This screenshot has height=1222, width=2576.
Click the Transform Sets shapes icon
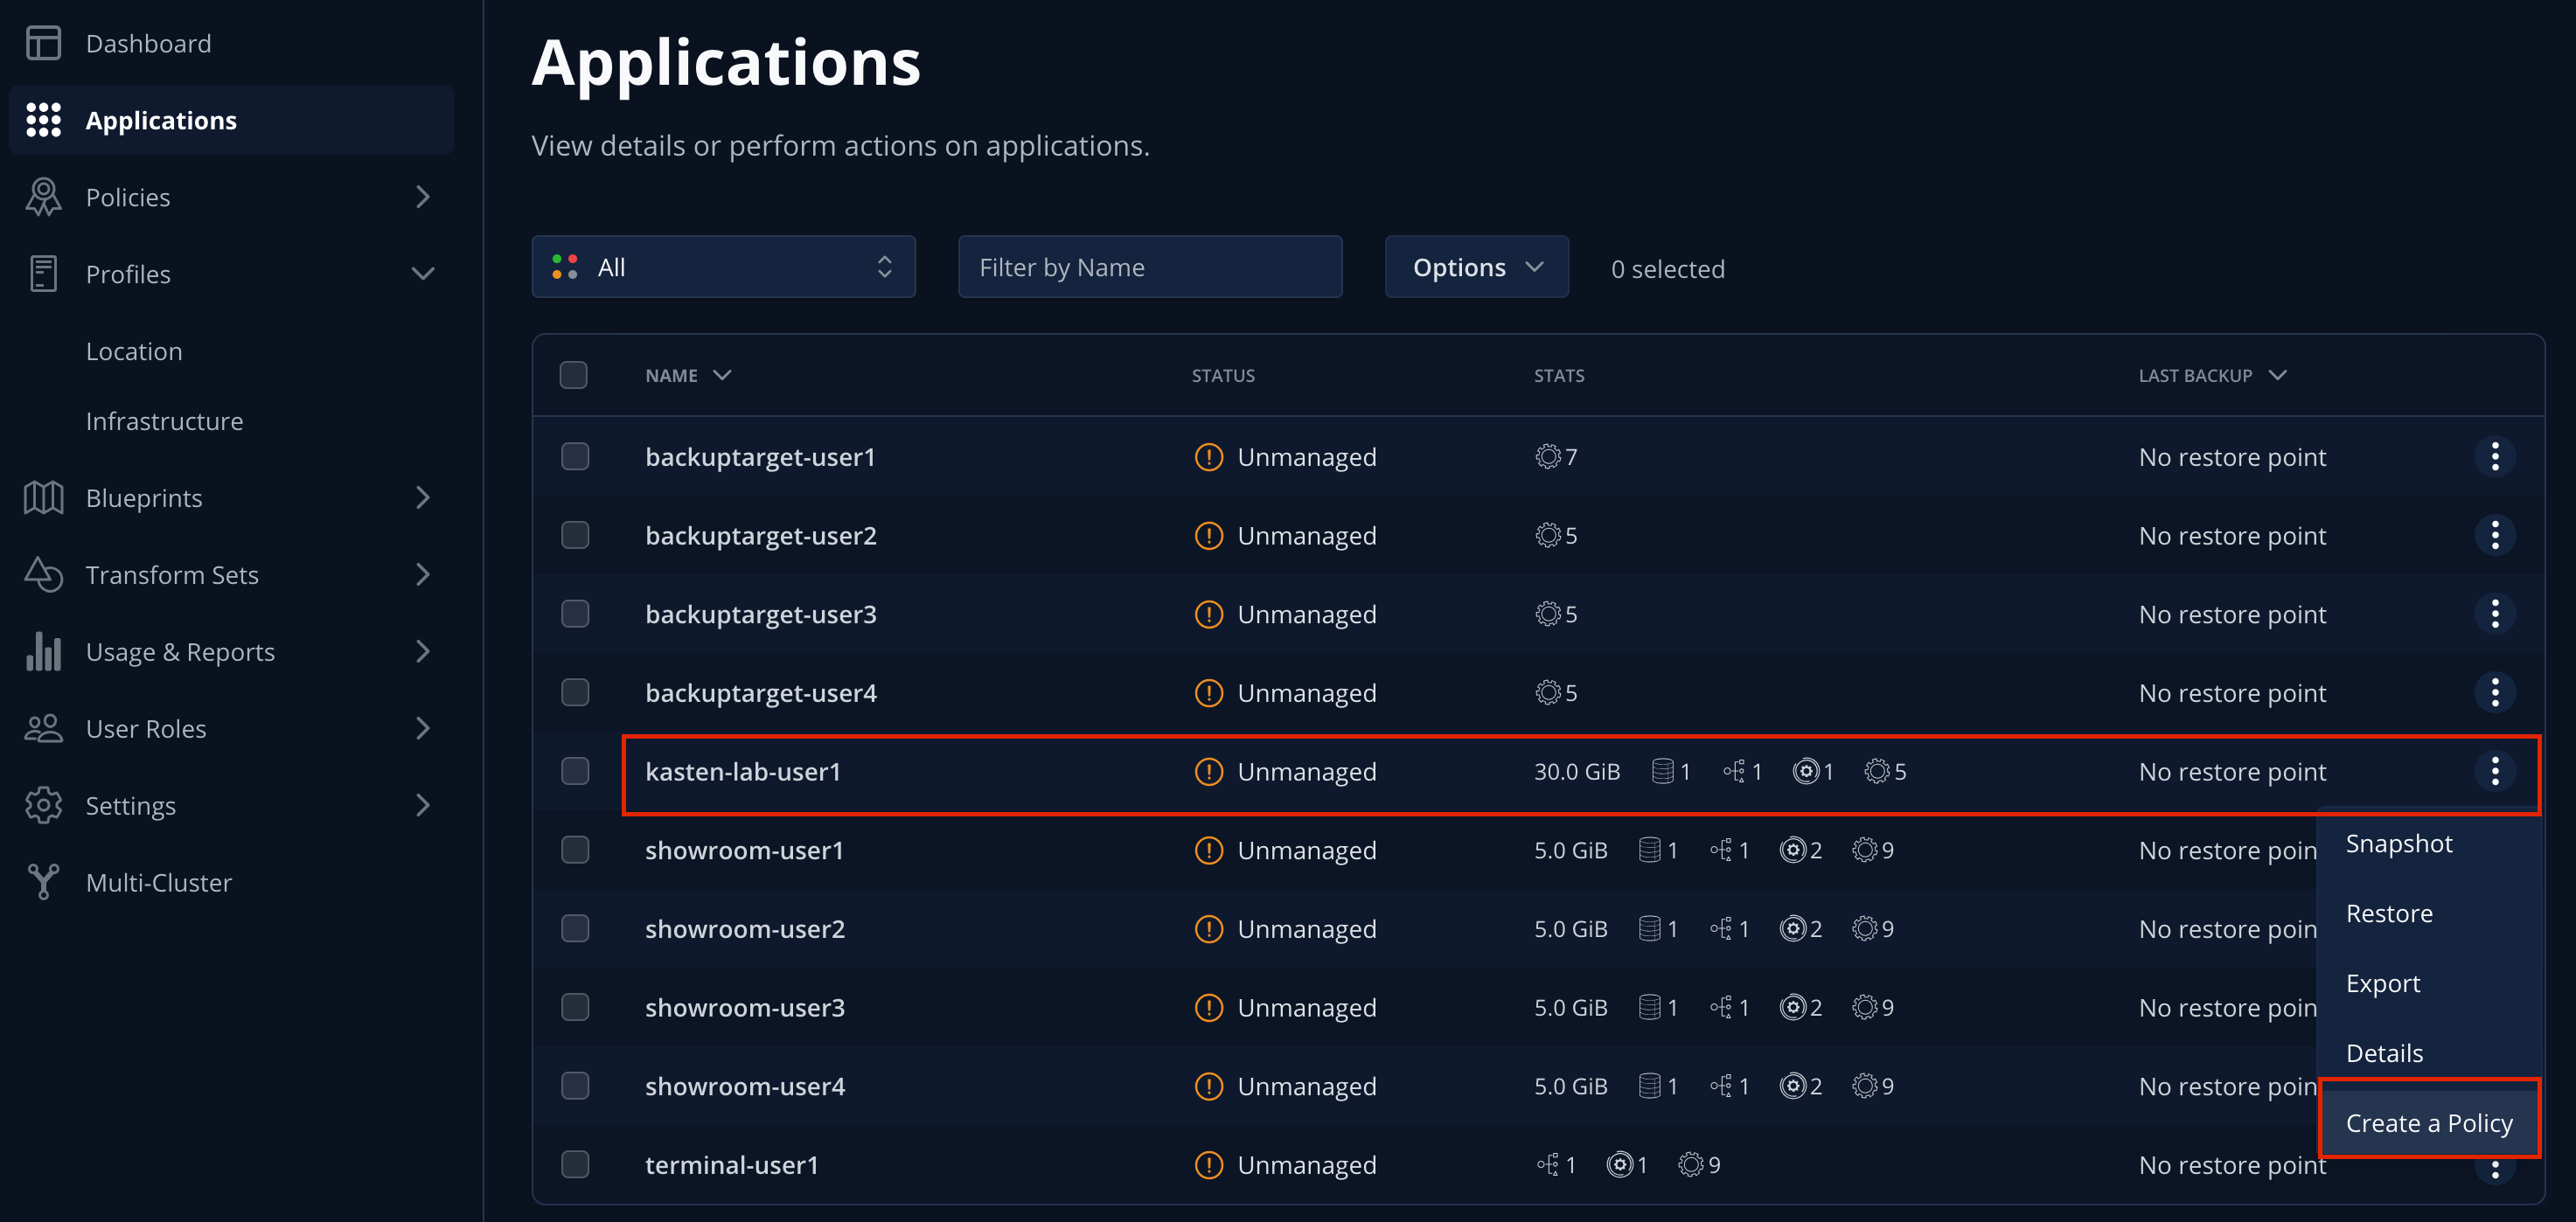pos(43,575)
